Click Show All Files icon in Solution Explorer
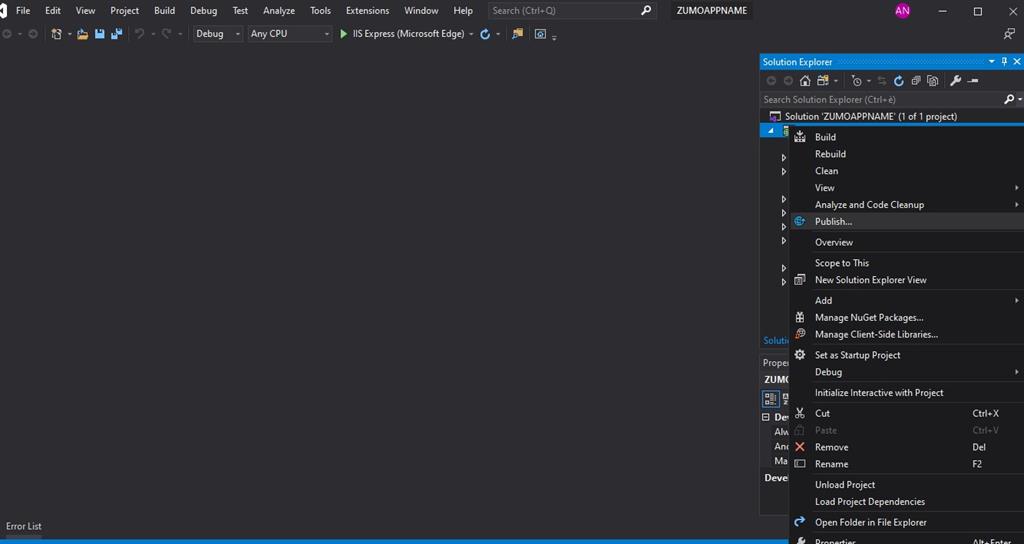The height and width of the screenshot is (544, 1024). [x=932, y=81]
